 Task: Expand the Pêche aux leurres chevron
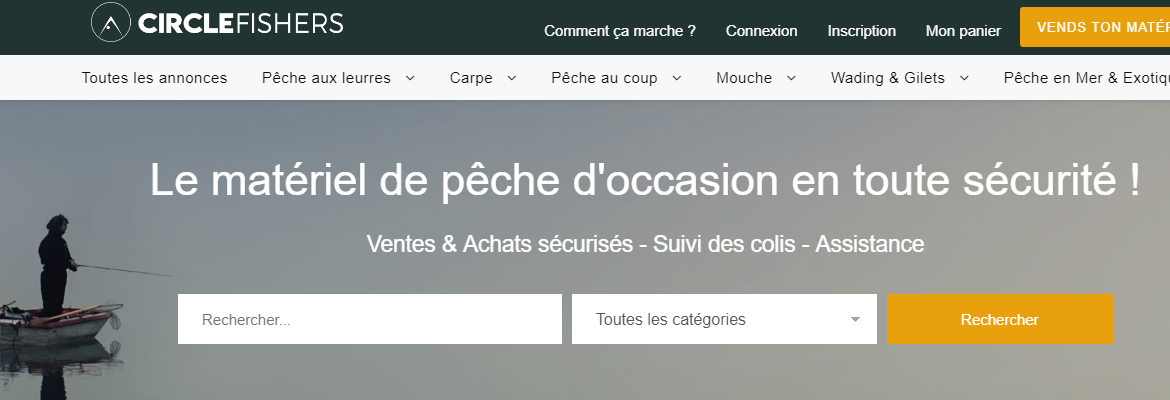410,78
